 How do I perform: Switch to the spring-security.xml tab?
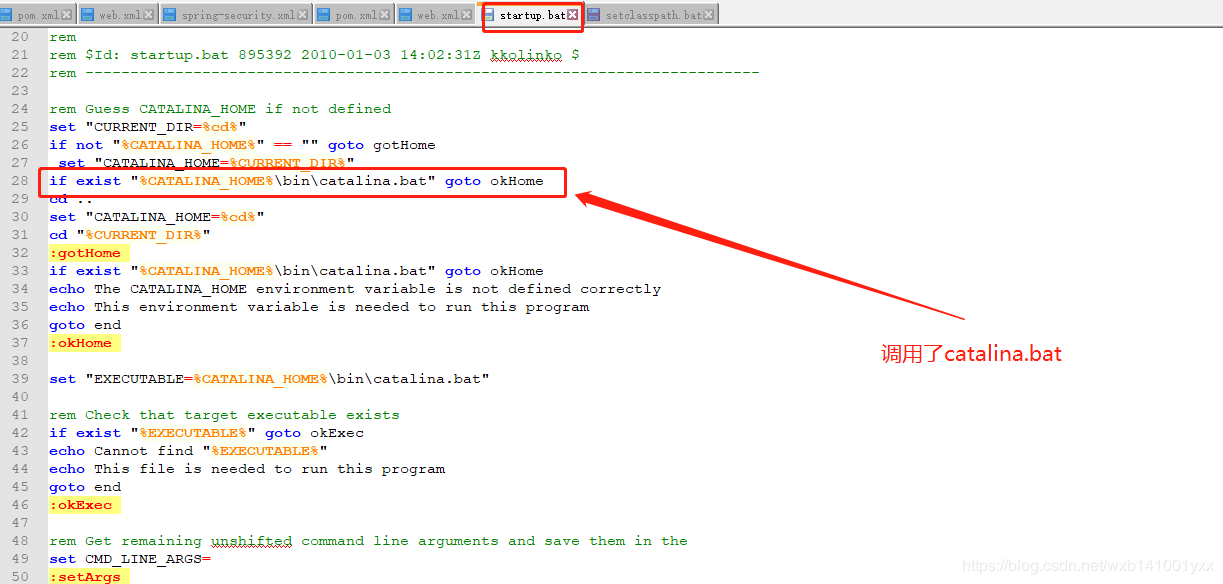(235, 15)
